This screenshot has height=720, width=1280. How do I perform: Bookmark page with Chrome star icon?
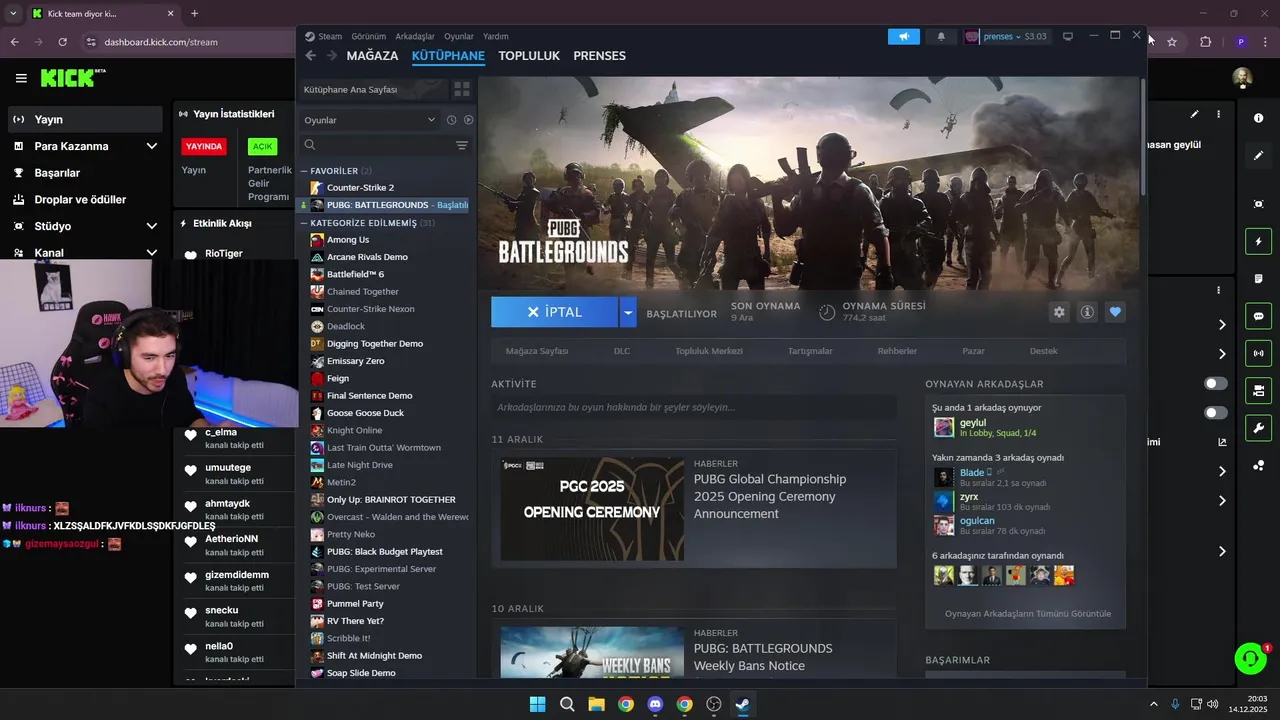coord(1172,42)
